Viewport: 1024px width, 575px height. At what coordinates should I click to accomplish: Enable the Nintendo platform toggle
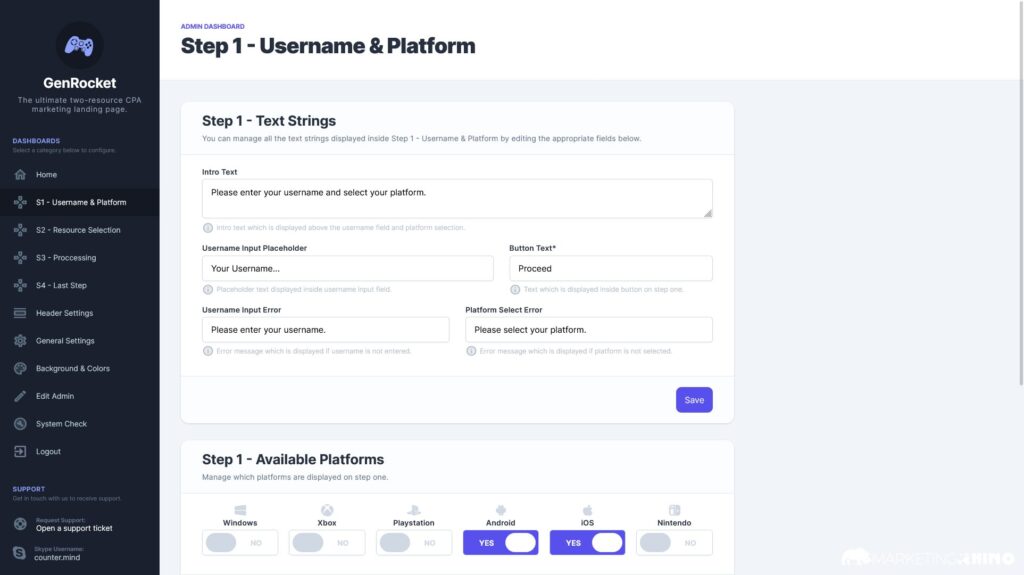coord(674,543)
